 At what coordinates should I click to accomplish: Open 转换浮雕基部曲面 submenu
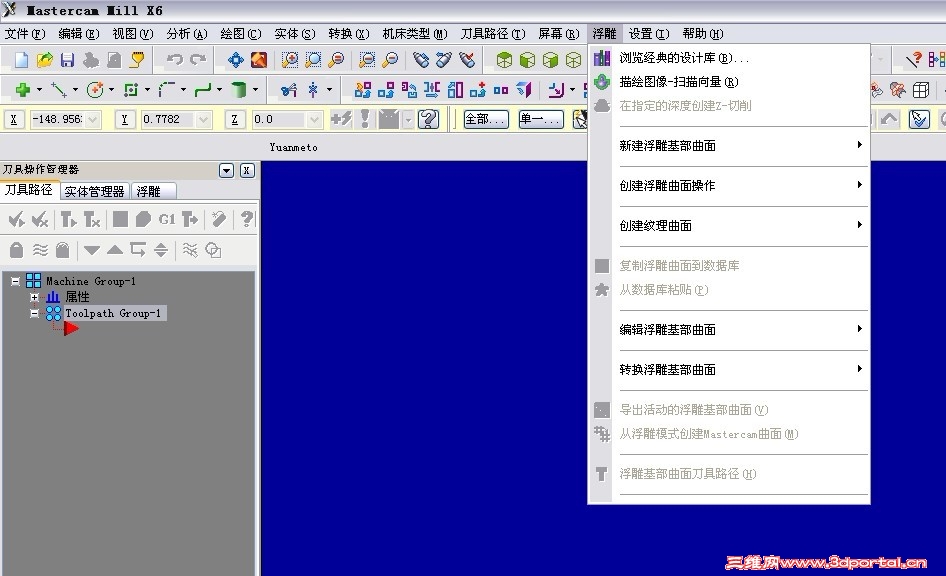point(741,369)
